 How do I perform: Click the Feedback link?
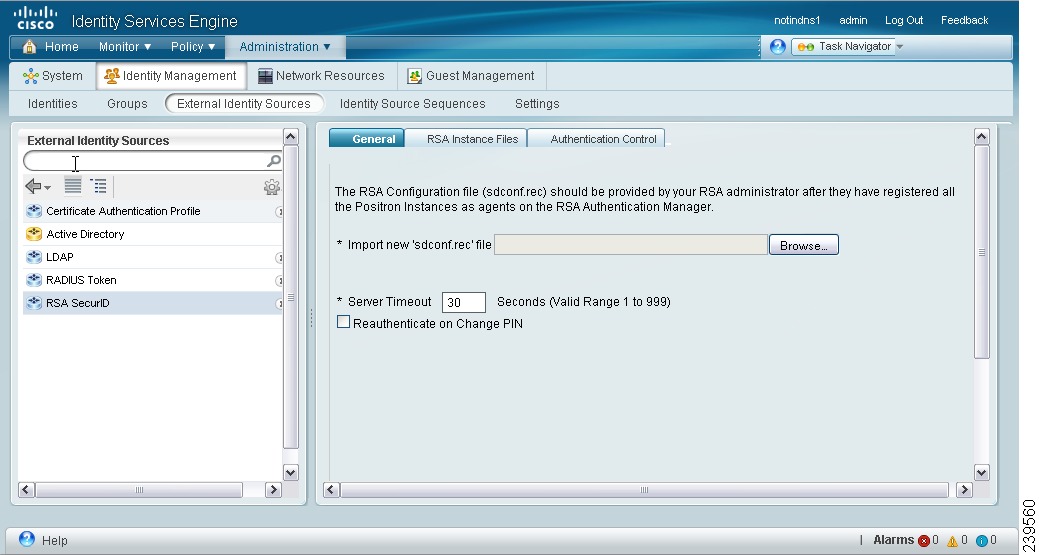tap(964, 21)
